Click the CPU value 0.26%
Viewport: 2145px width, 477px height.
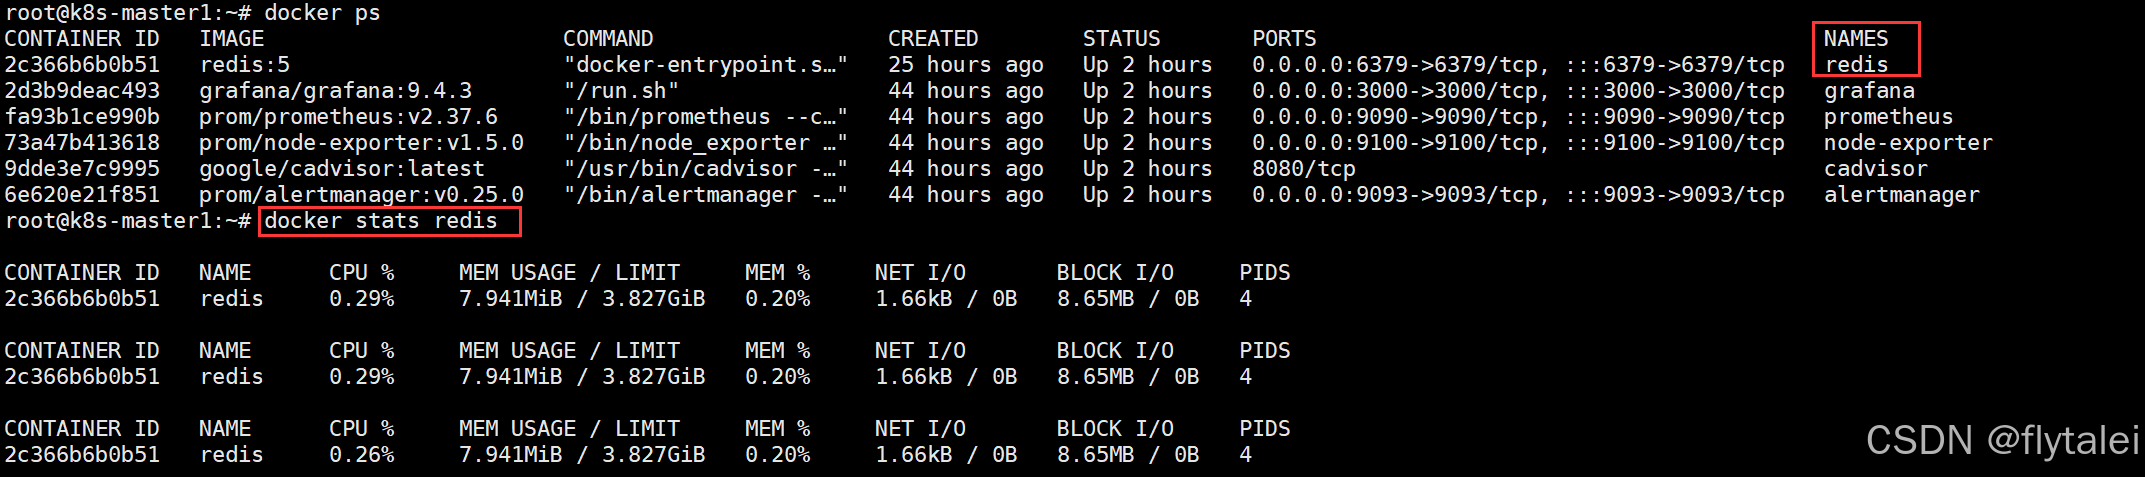coord(362,455)
